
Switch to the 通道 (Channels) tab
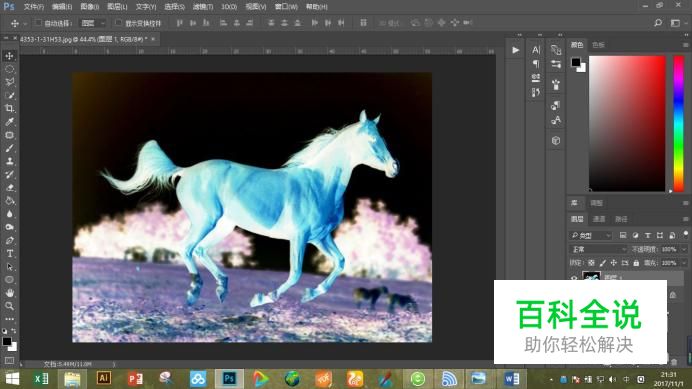599,219
